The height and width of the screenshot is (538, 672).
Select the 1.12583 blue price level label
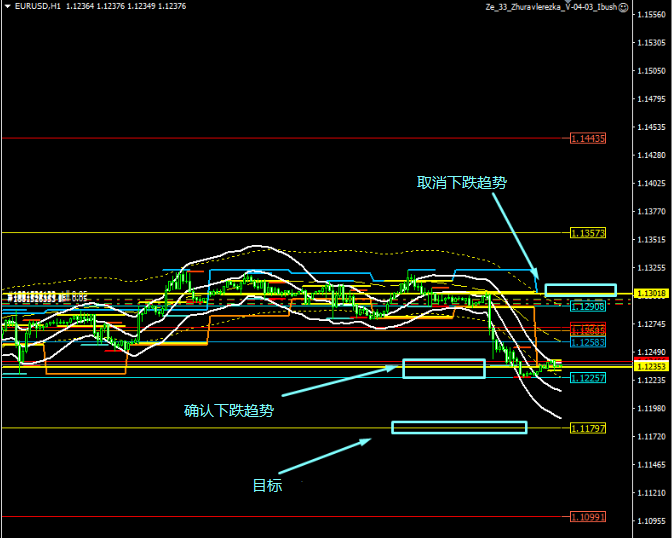tap(588, 342)
